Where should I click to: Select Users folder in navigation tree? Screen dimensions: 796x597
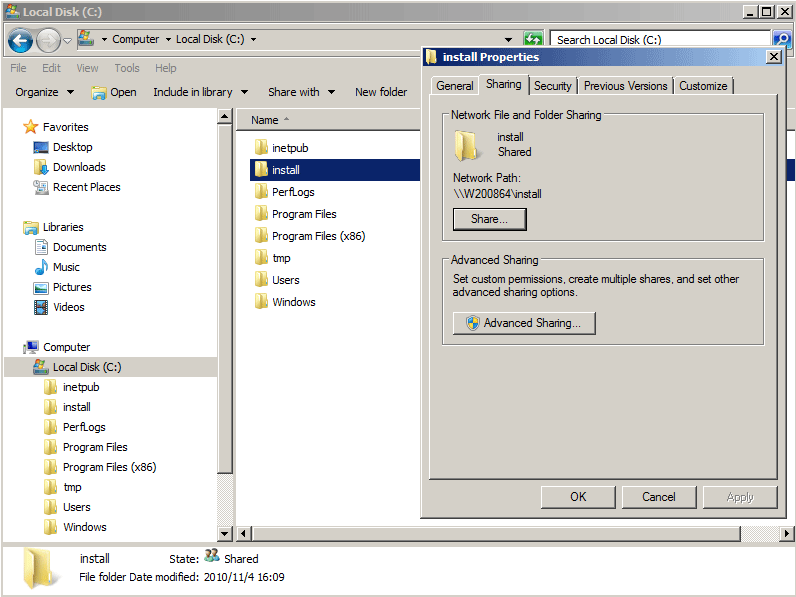[x=67, y=507]
